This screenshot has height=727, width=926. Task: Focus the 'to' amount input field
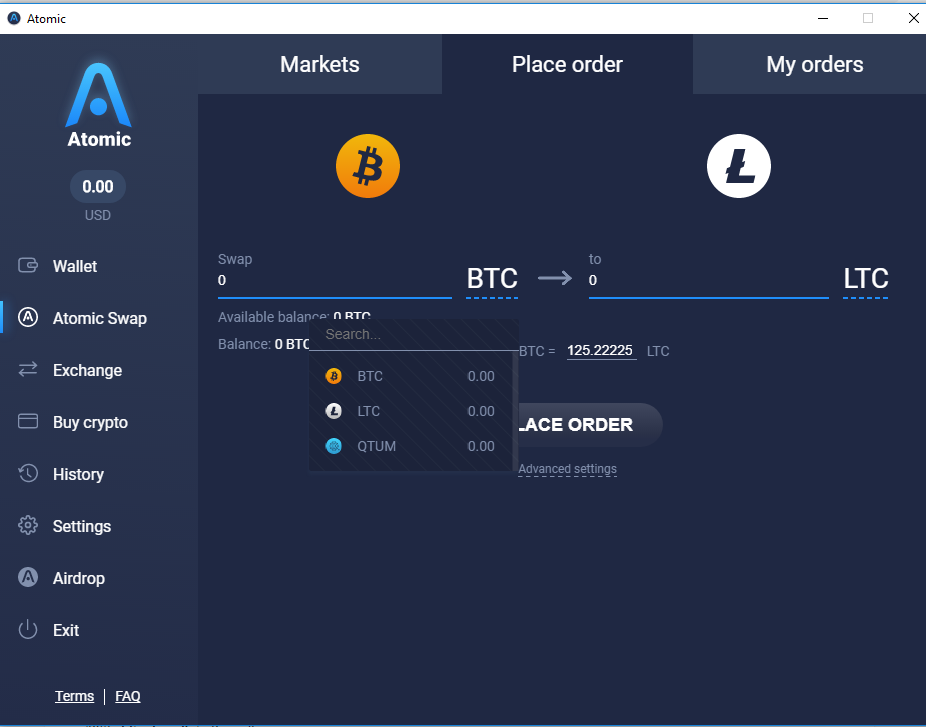709,281
